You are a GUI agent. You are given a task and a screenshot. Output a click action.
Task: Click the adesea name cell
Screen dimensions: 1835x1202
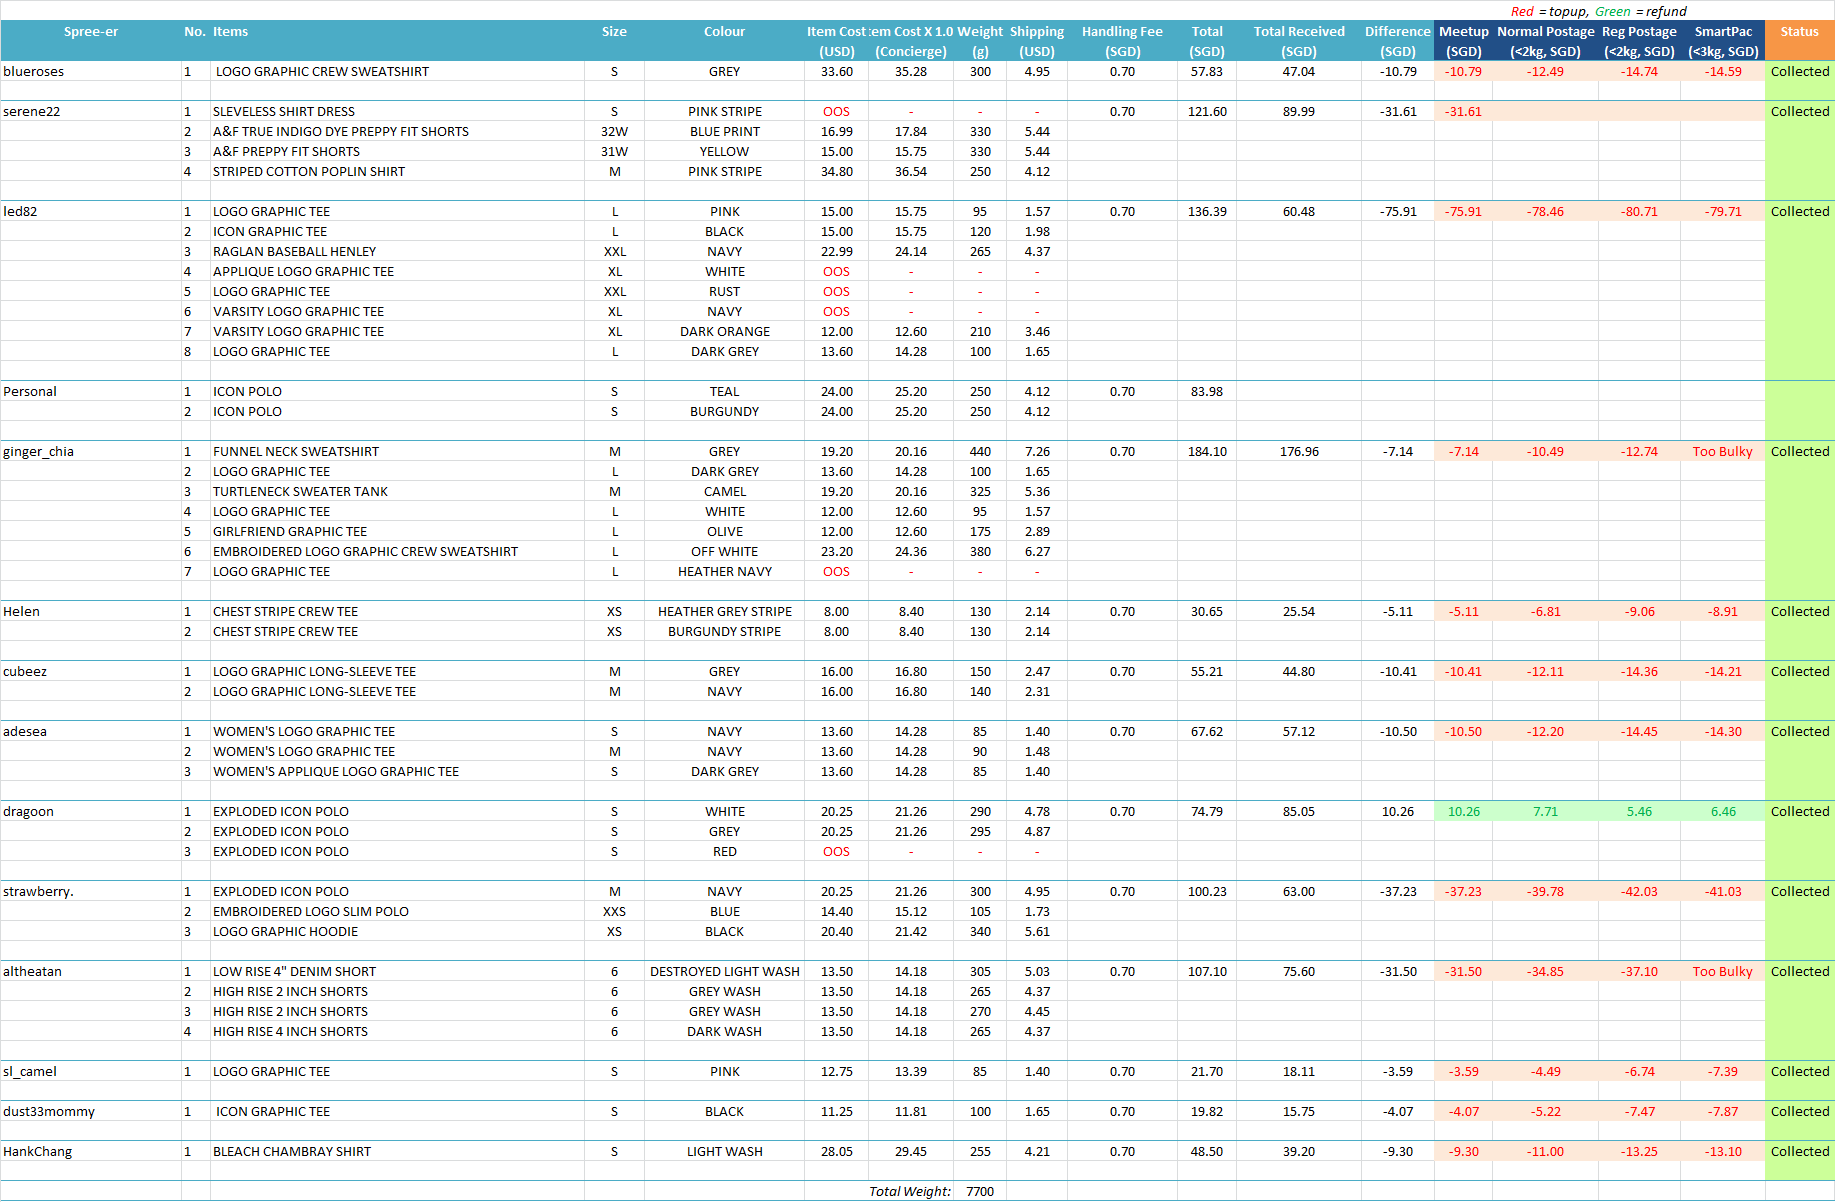pos(90,731)
